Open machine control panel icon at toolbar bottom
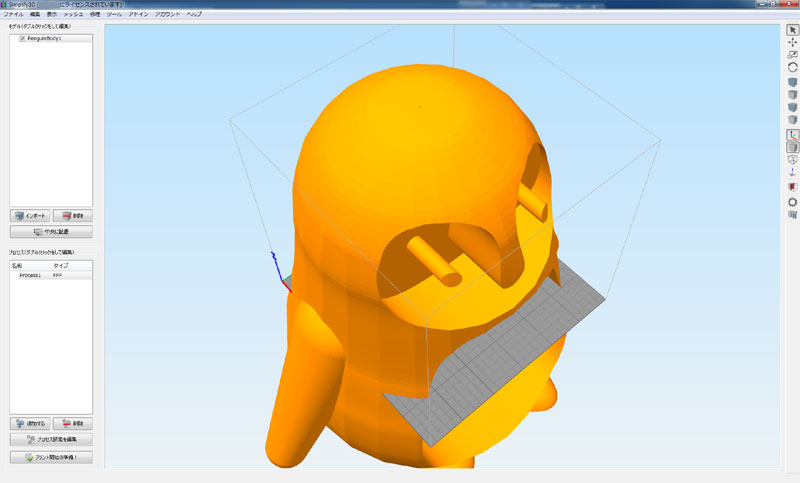800x483 pixels. click(x=792, y=214)
